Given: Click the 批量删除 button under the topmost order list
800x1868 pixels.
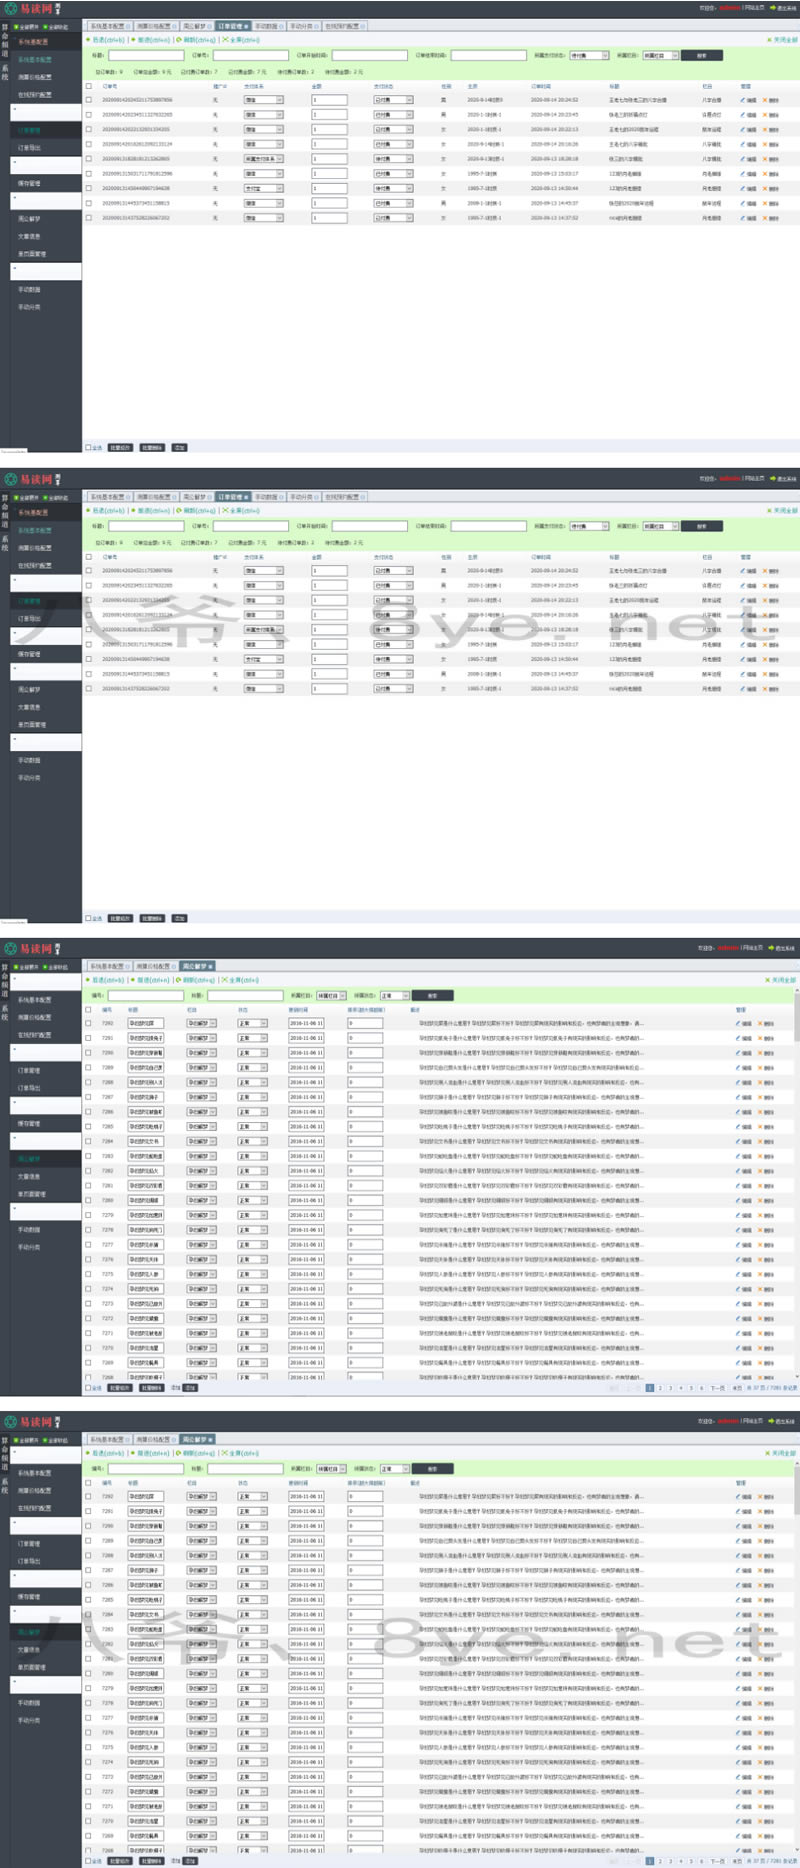Looking at the screenshot, I should [x=152, y=447].
